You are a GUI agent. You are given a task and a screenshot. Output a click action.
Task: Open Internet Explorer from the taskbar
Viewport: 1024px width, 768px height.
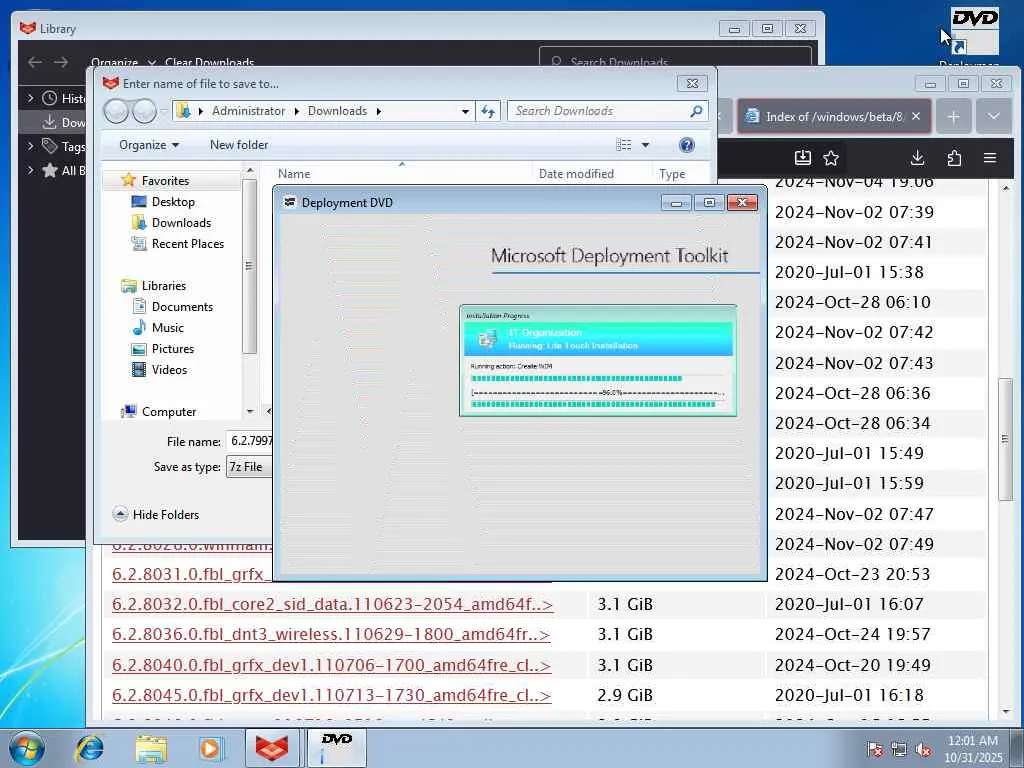89,748
